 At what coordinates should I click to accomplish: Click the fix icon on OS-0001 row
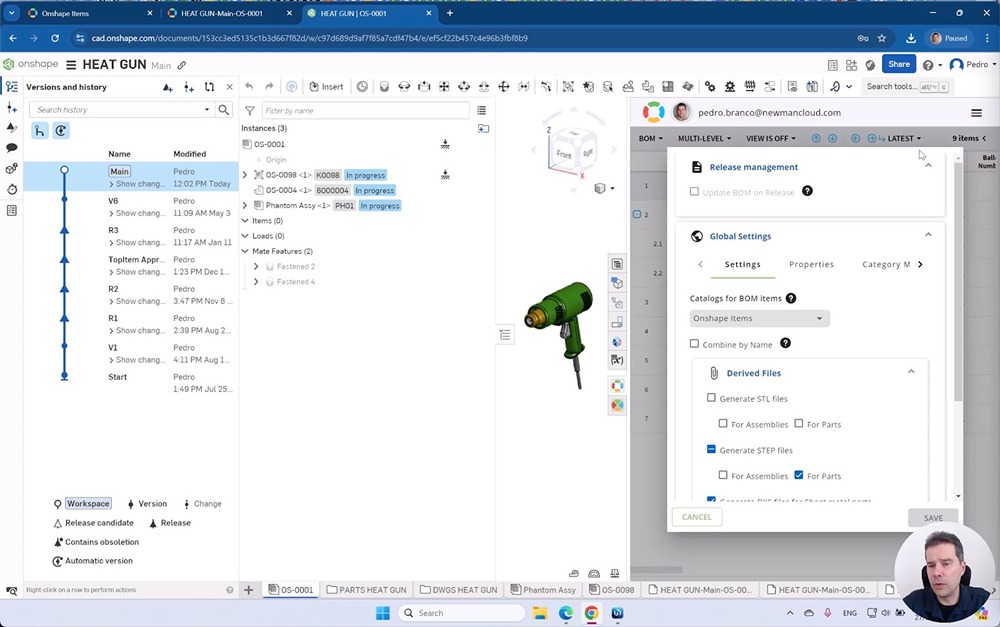[445, 144]
